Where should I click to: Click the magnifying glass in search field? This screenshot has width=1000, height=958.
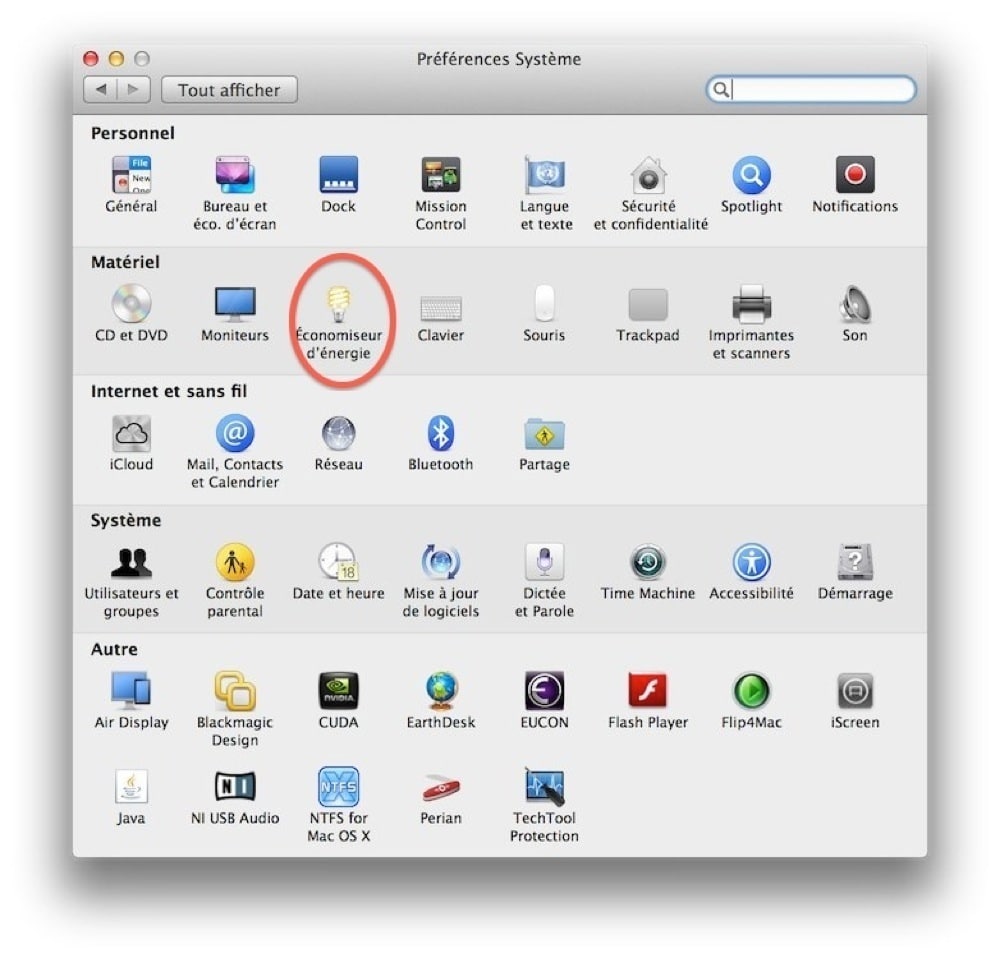721,89
